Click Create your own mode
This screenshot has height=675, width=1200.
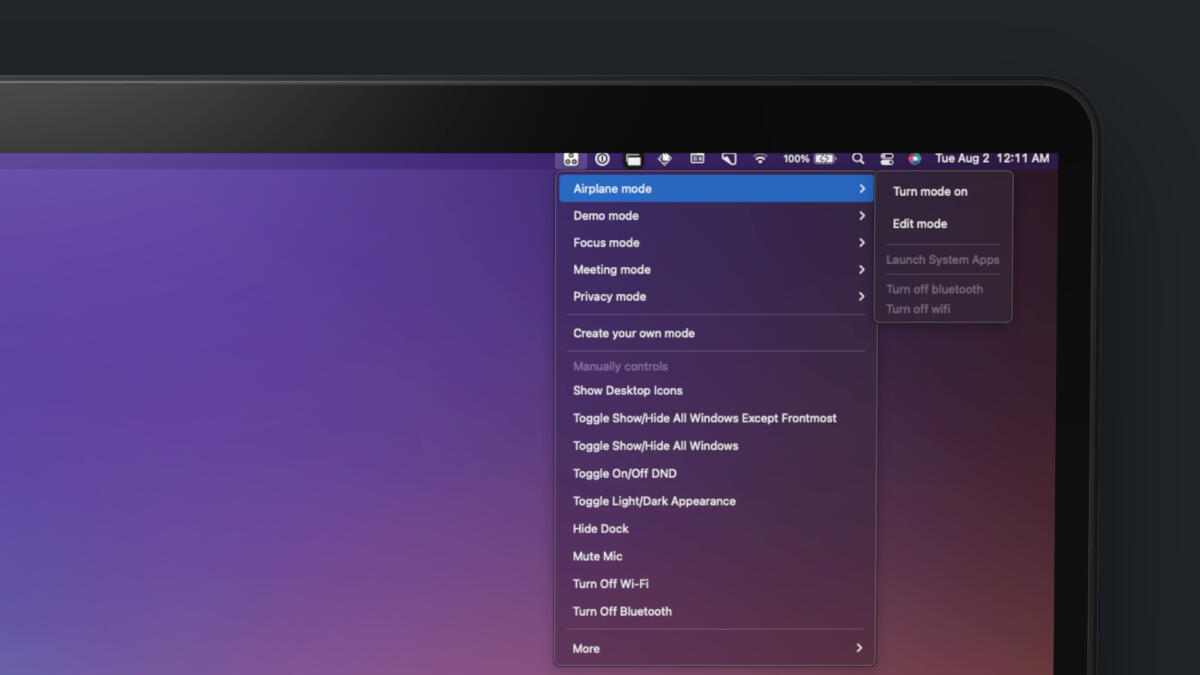[x=633, y=334]
